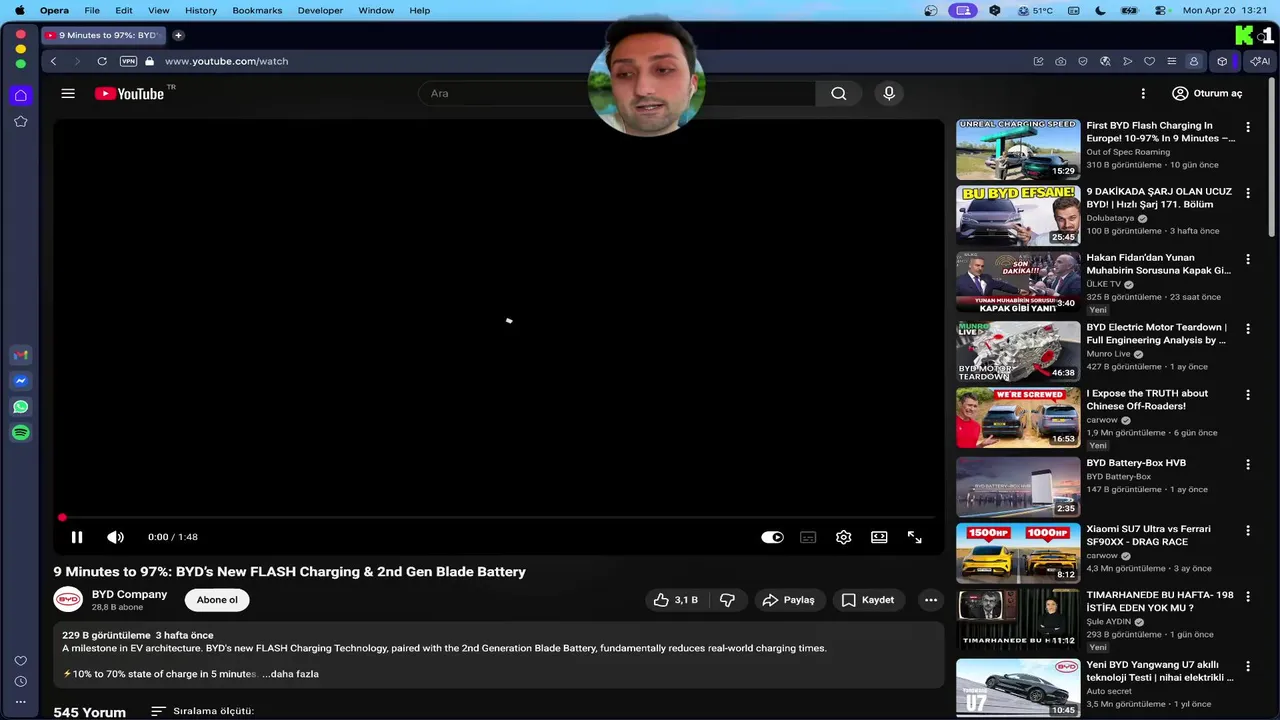
Task: Open options for Xiaomi SU7 Ultra video
Action: click(1247, 531)
